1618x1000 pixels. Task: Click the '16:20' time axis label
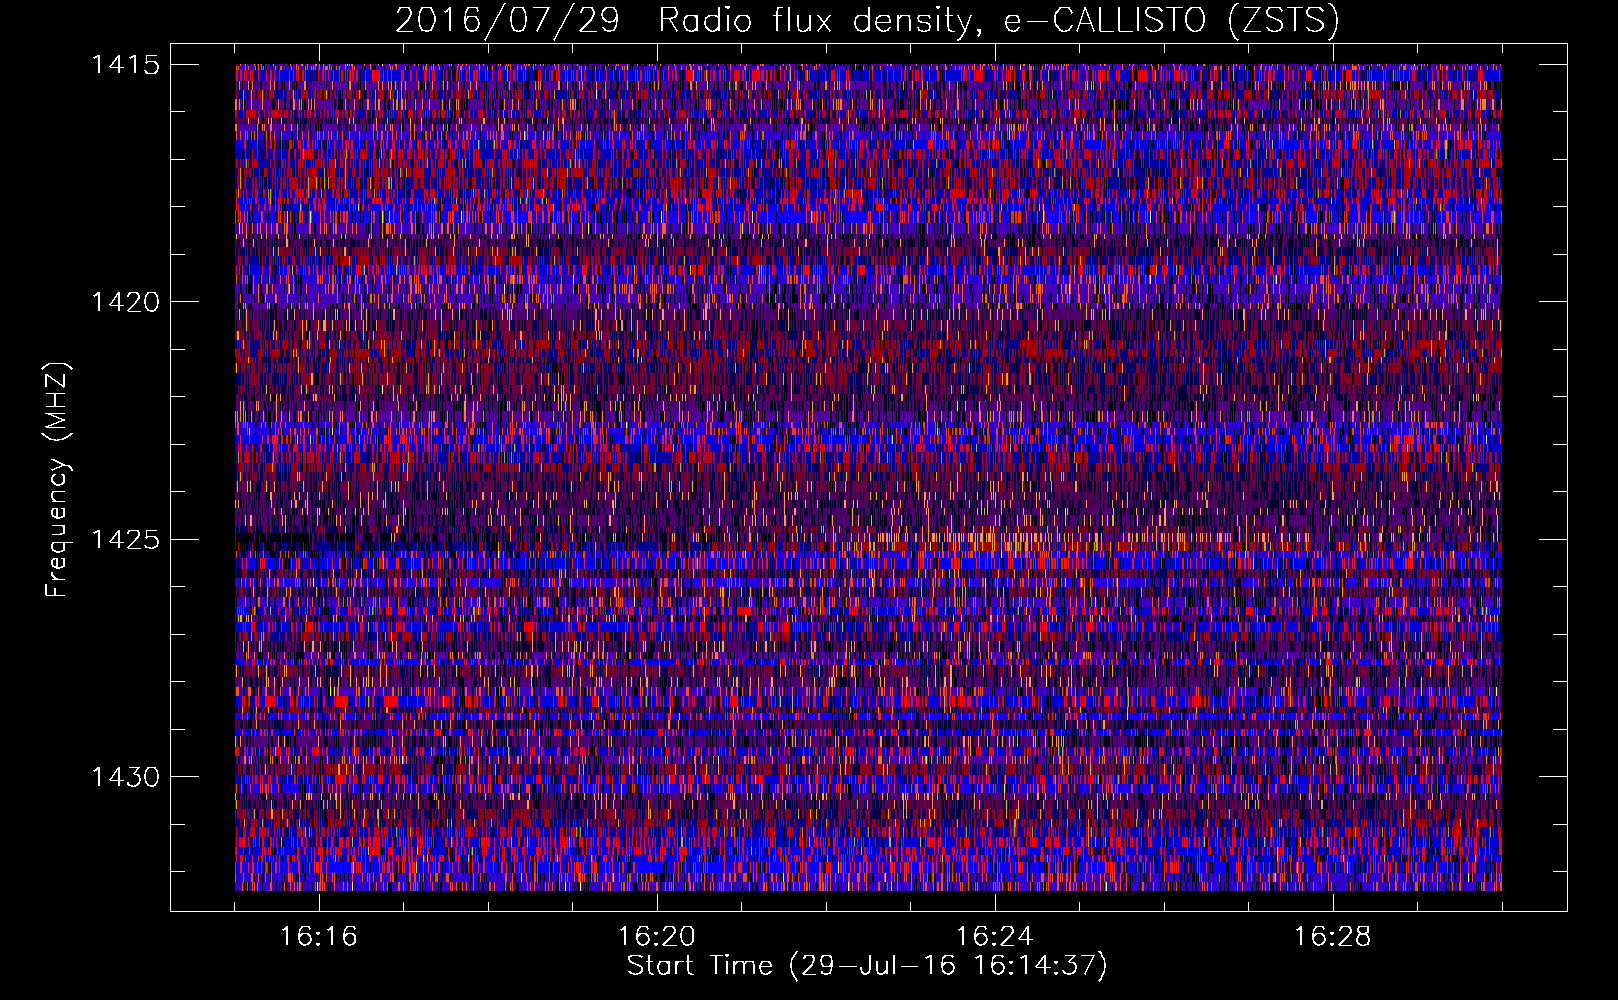(x=657, y=937)
